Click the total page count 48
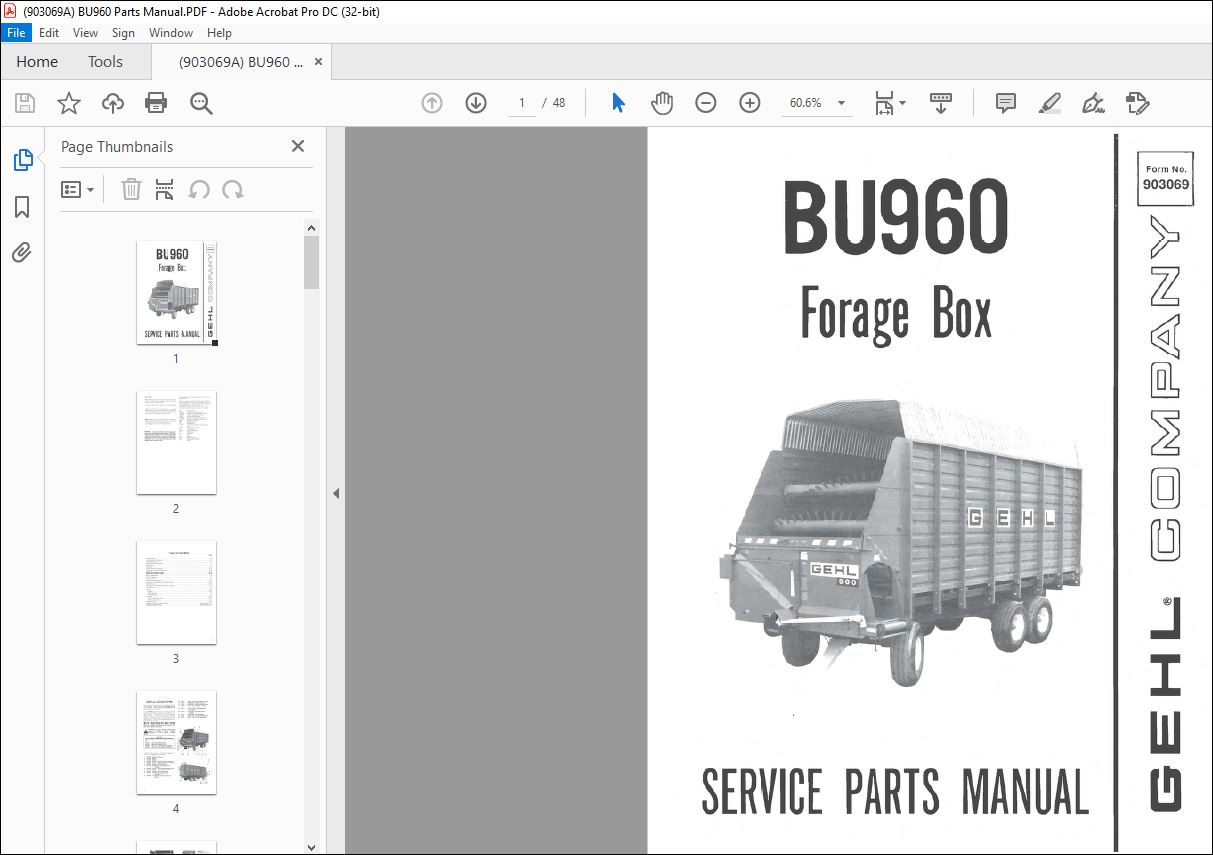This screenshot has height=855, width=1213. pyautogui.click(x=559, y=103)
